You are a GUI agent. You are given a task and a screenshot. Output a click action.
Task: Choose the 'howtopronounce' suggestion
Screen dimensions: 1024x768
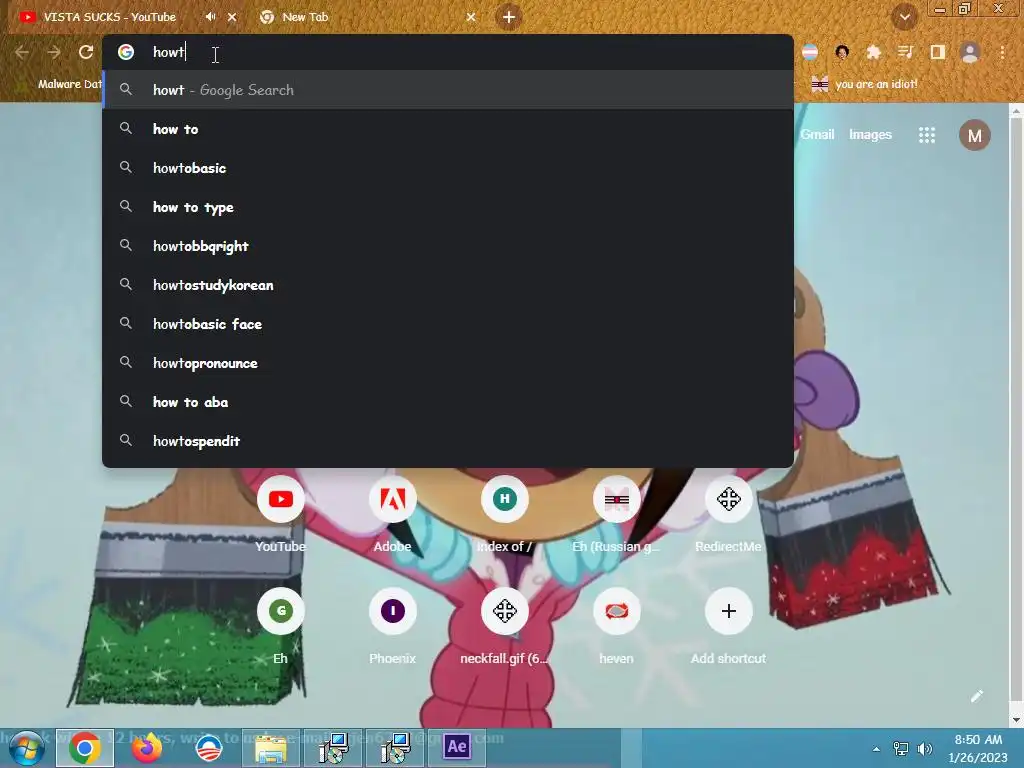[x=448, y=363]
